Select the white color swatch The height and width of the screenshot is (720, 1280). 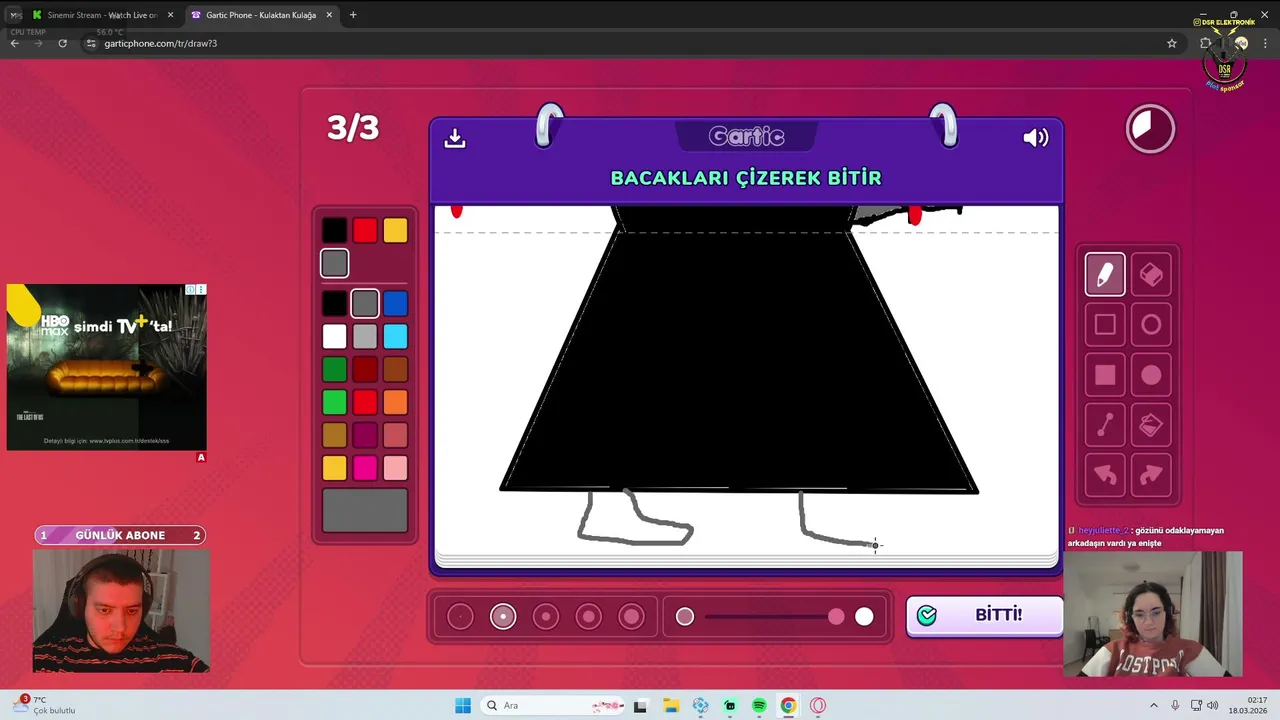335,336
